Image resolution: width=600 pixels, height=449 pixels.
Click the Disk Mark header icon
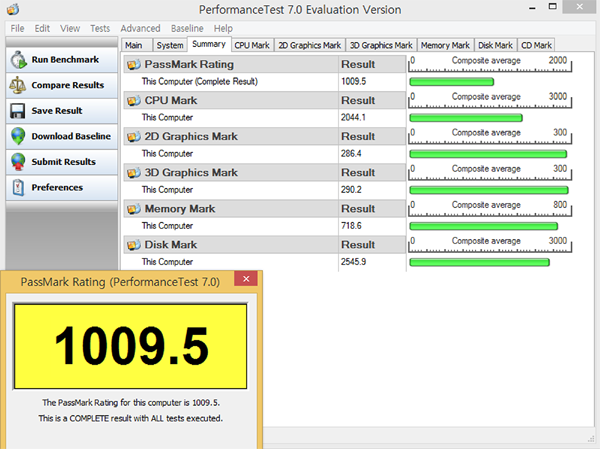[134, 245]
